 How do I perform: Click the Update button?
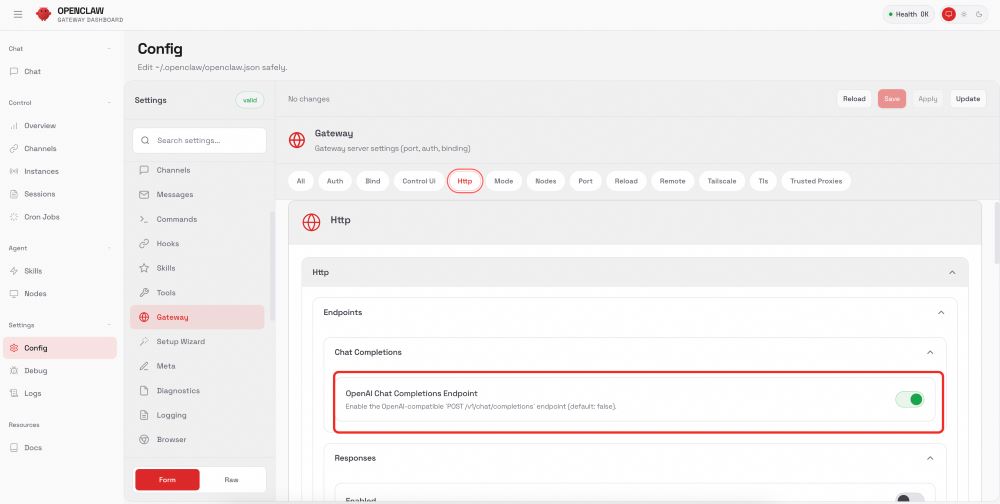coord(967,99)
